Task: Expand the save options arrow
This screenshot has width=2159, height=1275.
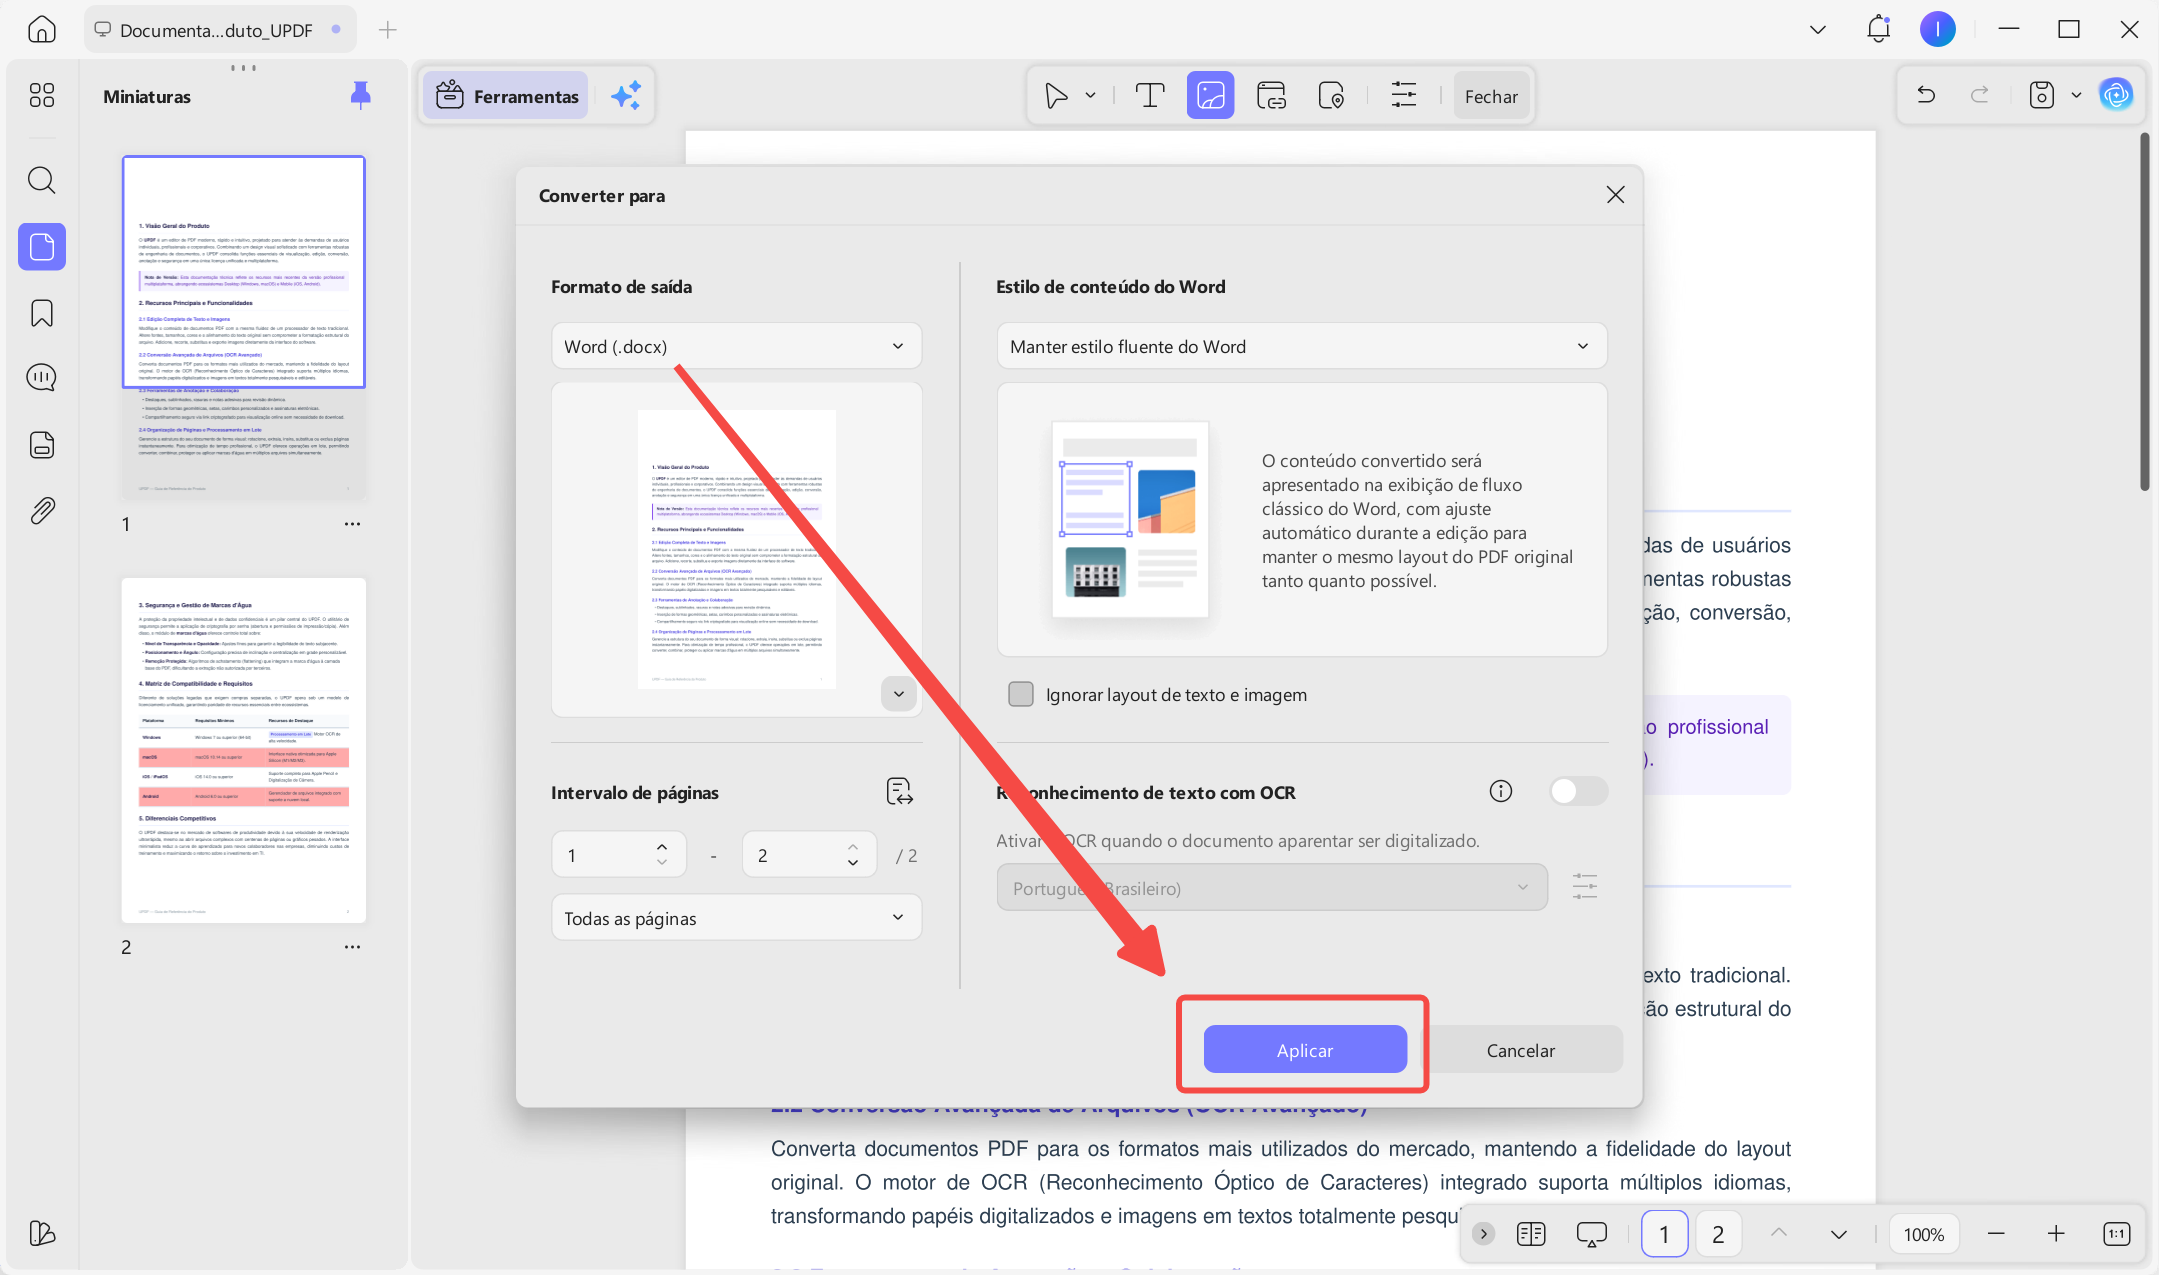Action: tap(2076, 95)
